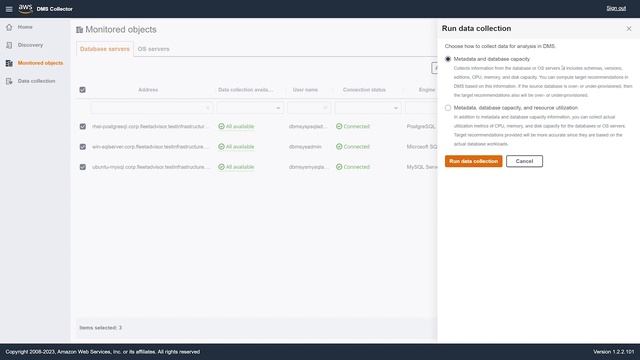Screen dimensions: 640x360
Task: Open the Connection status filter dropdown
Action: click(x=368, y=108)
